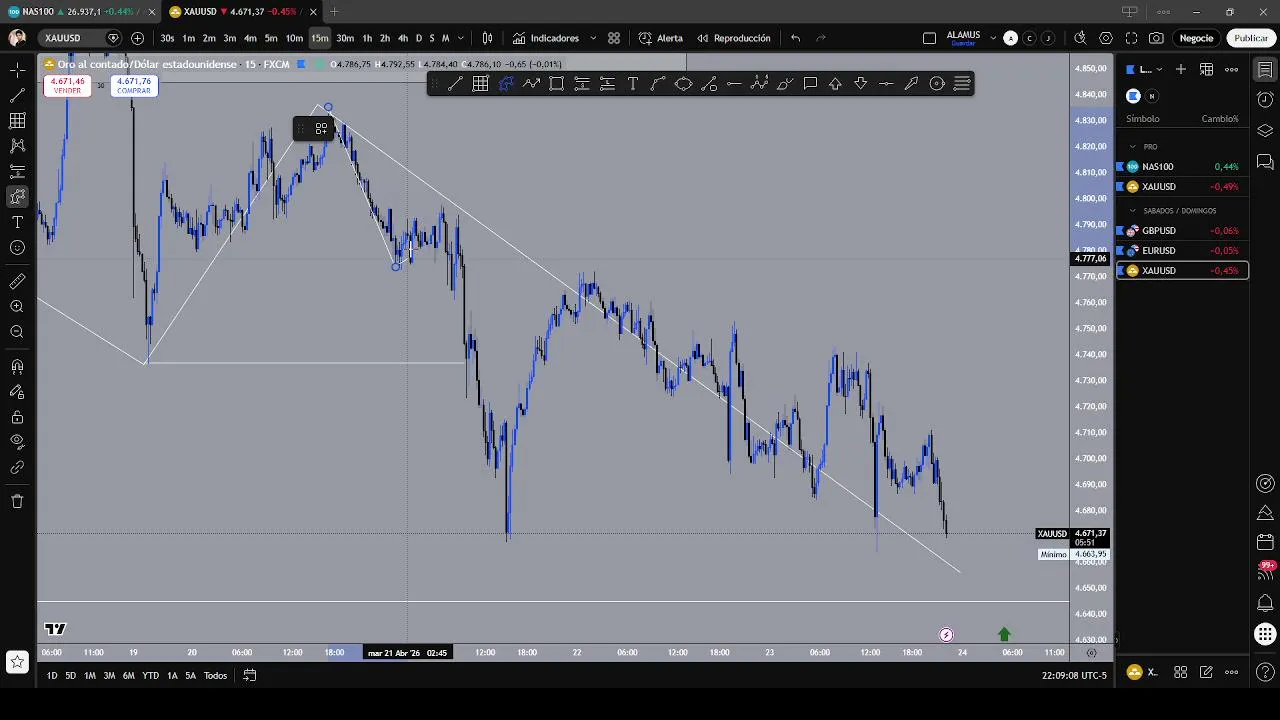The width and height of the screenshot is (1280, 720).
Task: Open the emoji icons tool in left sidebar
Action: pyautogui.click(x=17, y=247)
